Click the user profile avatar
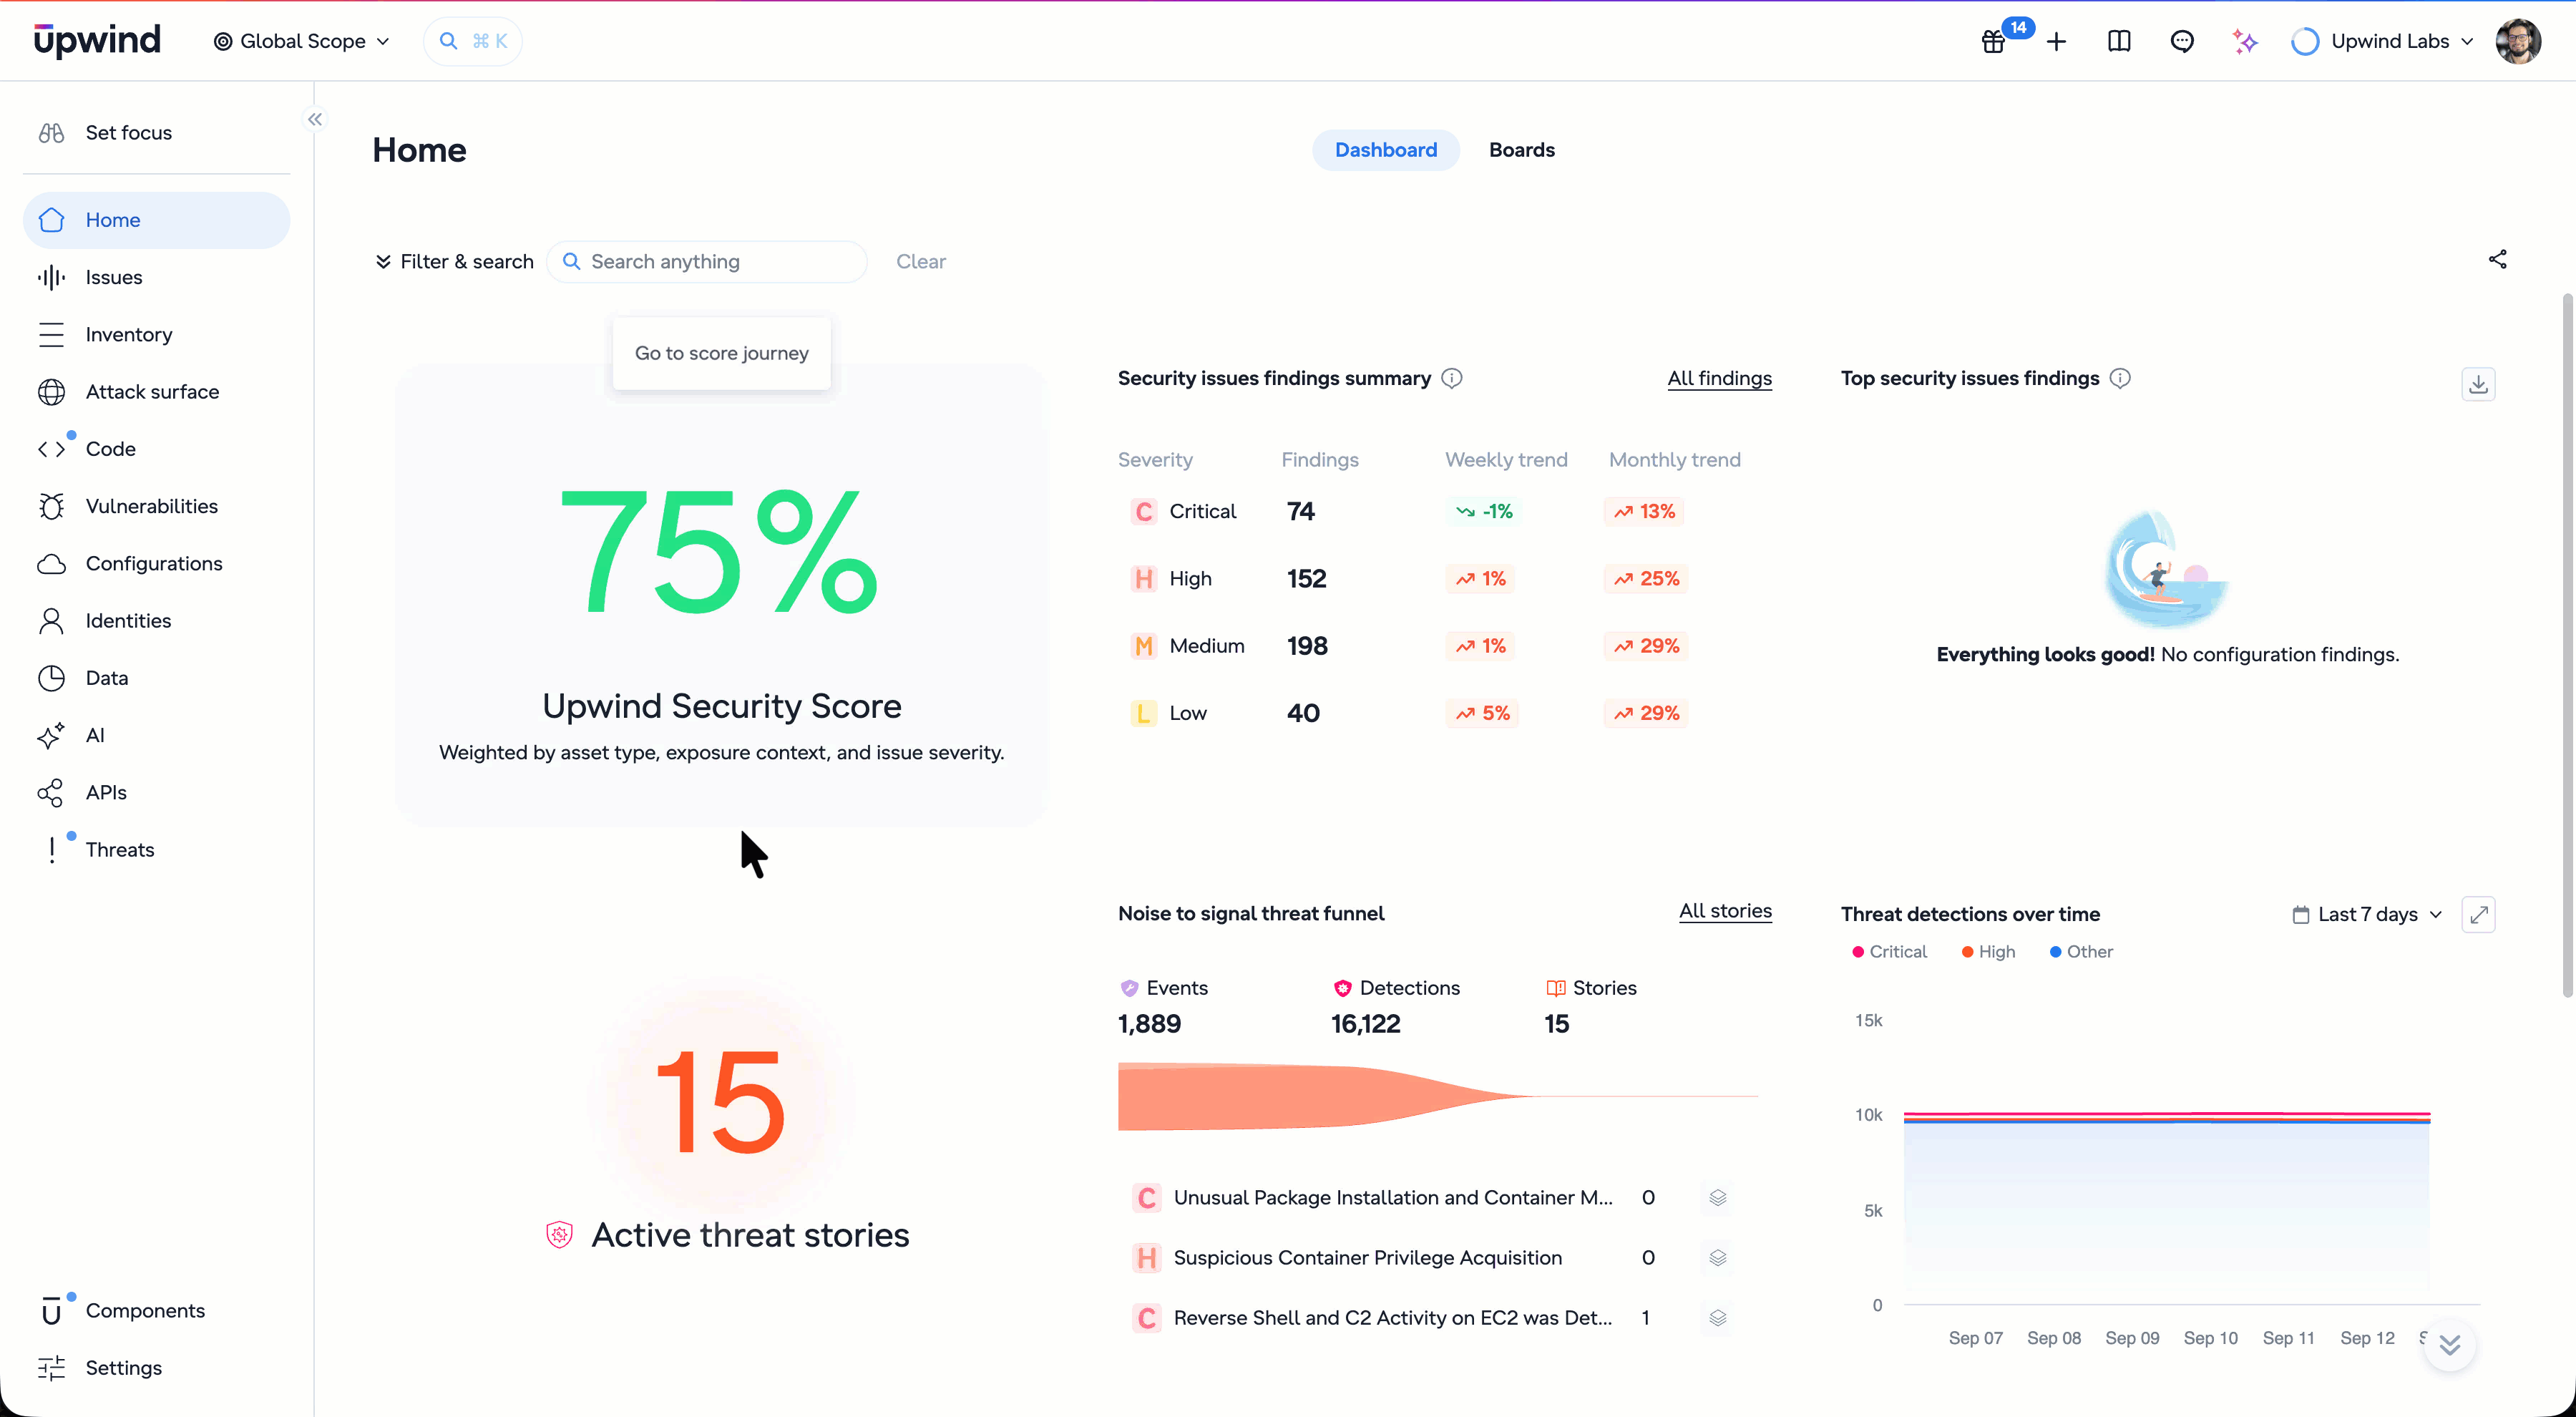The width and height of the screenshot is (2576, 1417). 2518,41
